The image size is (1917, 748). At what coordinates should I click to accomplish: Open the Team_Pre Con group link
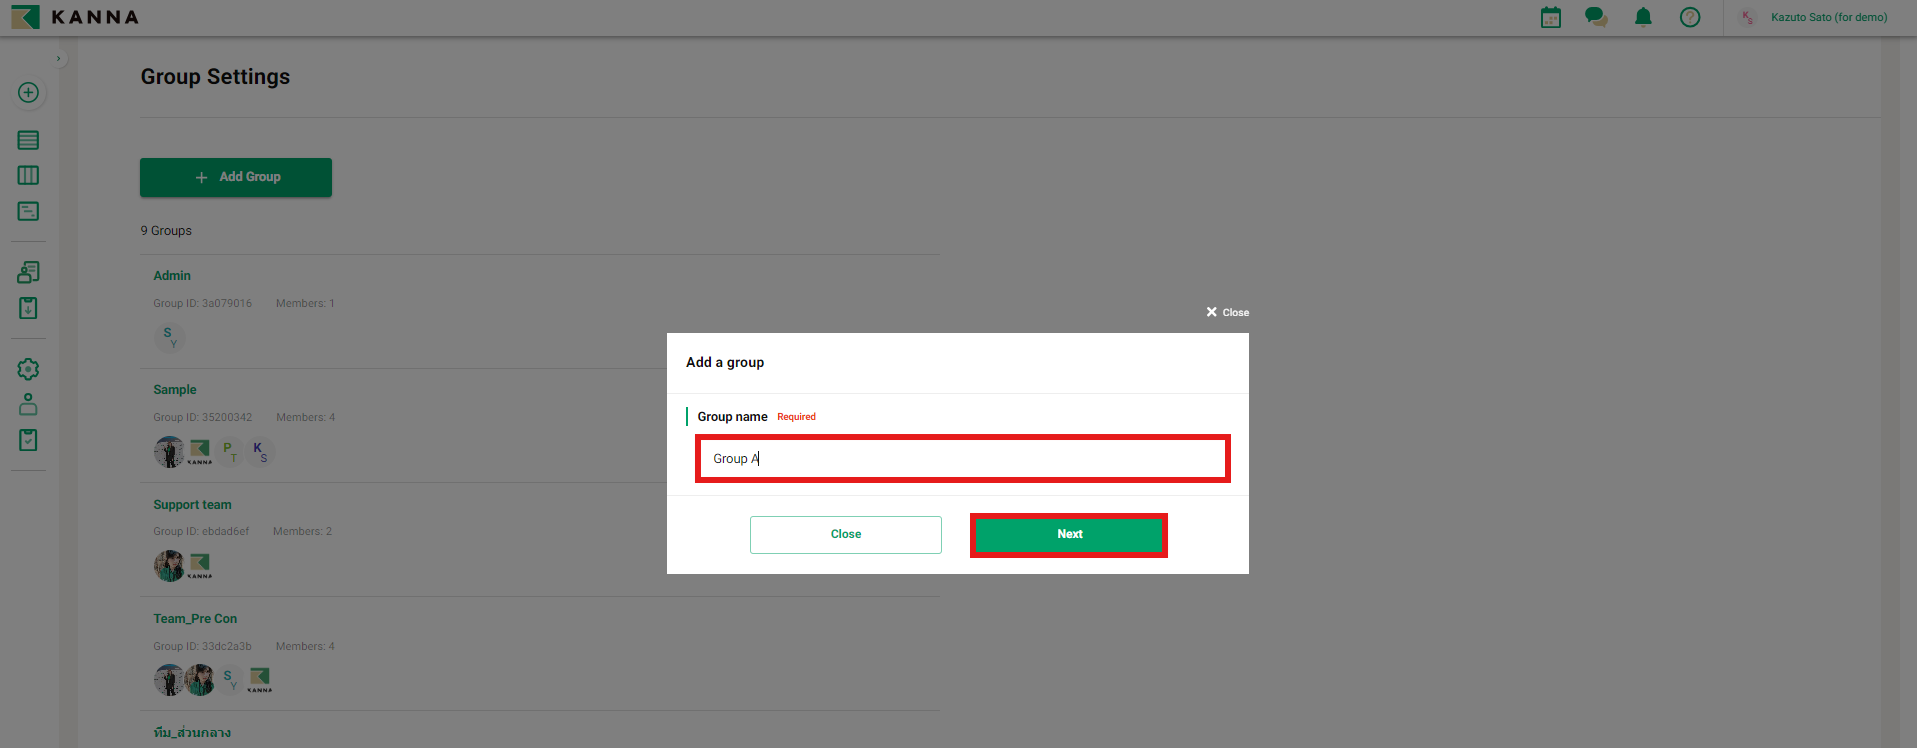(195, 619)
